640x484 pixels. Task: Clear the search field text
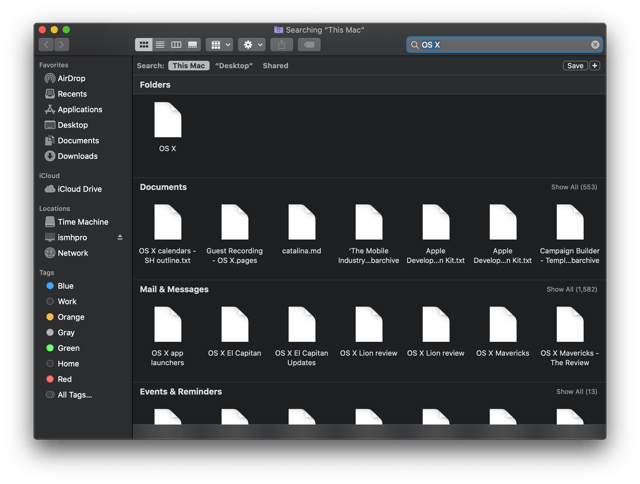point(595,44)
